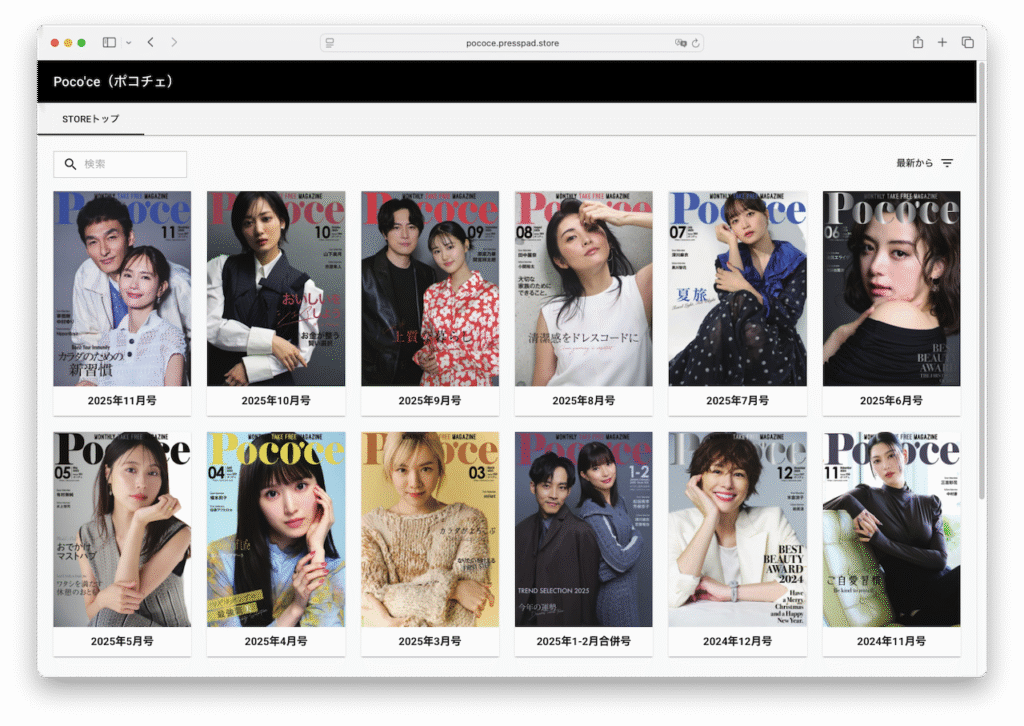This screenshot has height=726, width=1024.
Task: Toggle the Safari sidebar panel icon
Action: 109,43
